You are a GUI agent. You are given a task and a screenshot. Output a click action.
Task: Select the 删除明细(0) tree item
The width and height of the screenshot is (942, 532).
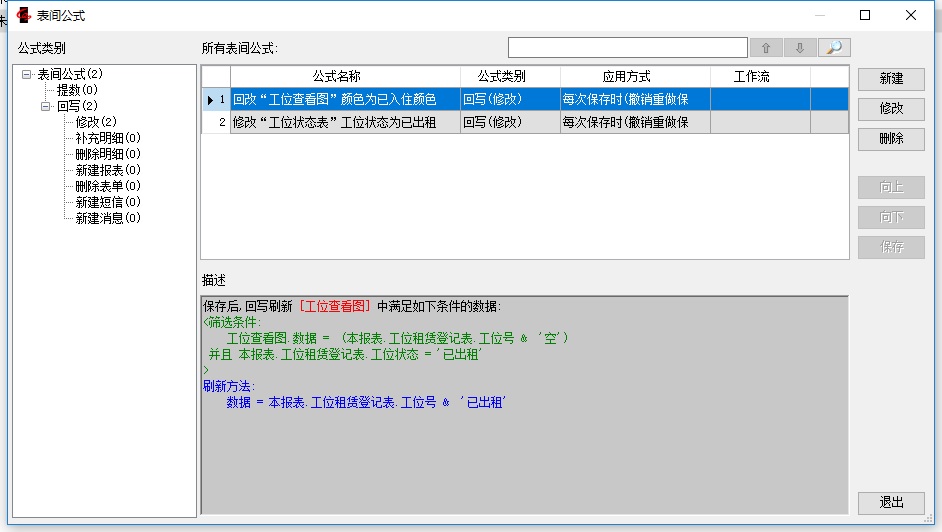(x=108, y=154)
